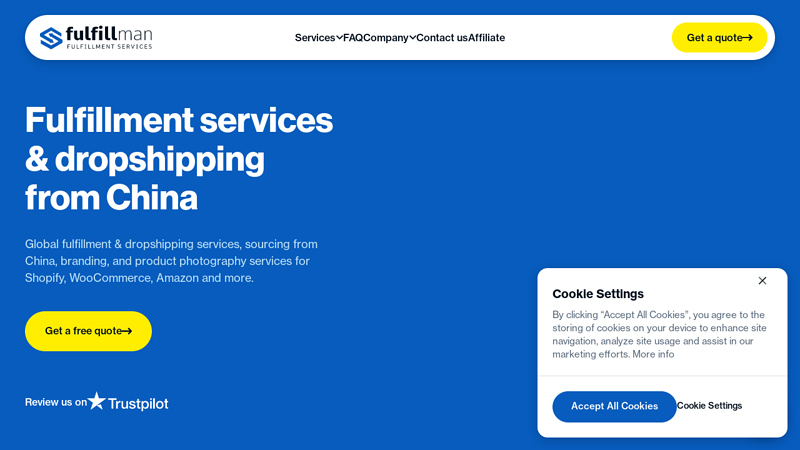
Task: Click the More info cookie link
Action: pyautogui.click(x=653, y=354)
